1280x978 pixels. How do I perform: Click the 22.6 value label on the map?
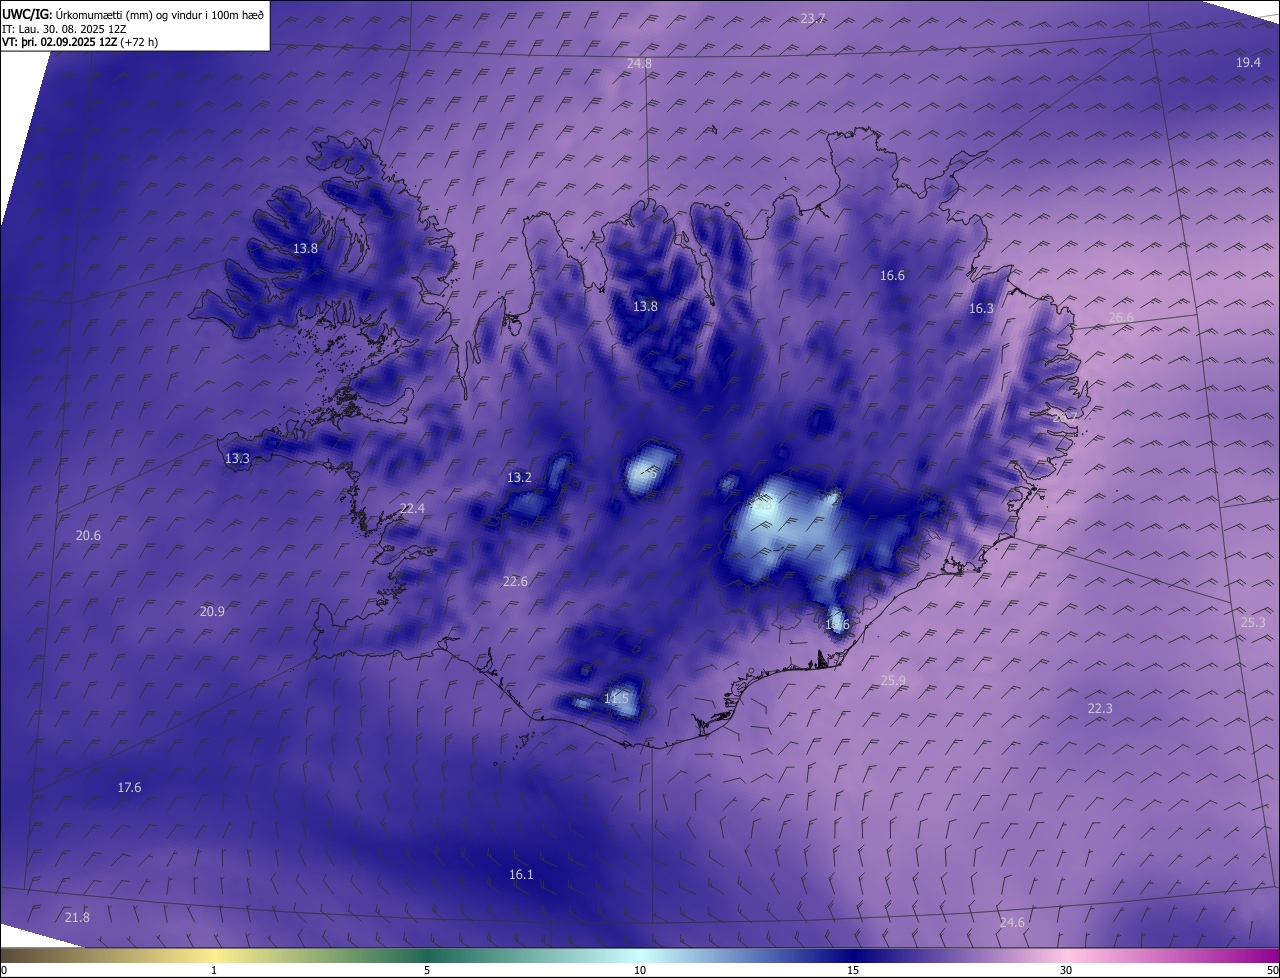(515, 582)
